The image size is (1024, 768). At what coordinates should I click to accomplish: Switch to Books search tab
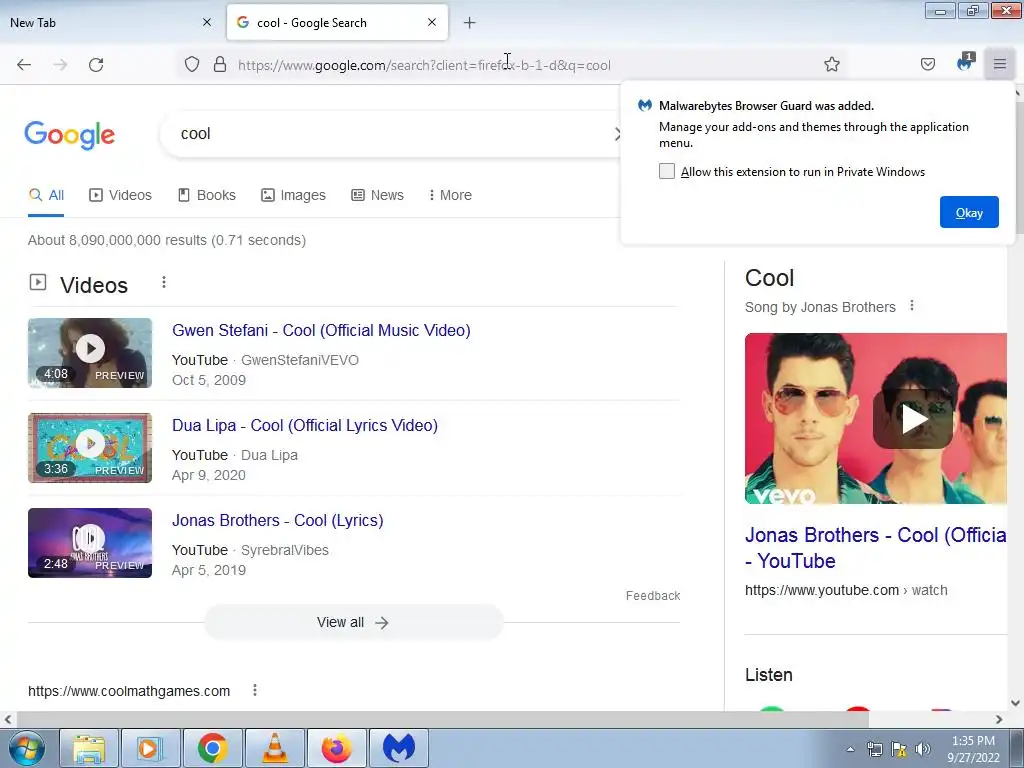[x=207, y=195]
